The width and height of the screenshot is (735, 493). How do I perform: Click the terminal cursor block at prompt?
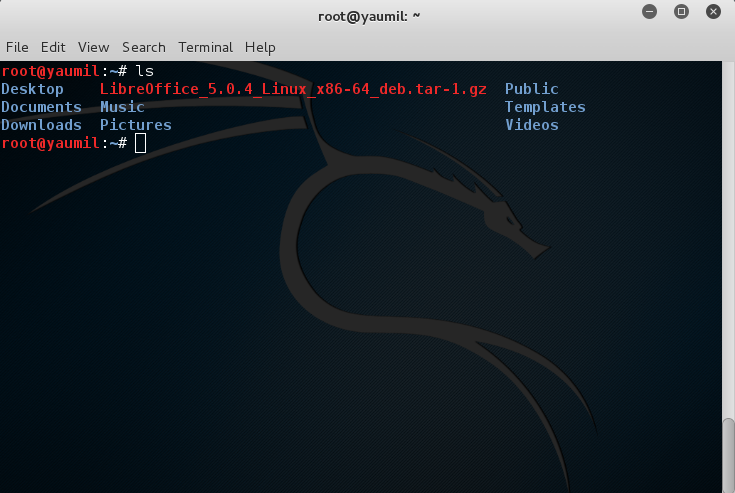coord(140,143)
